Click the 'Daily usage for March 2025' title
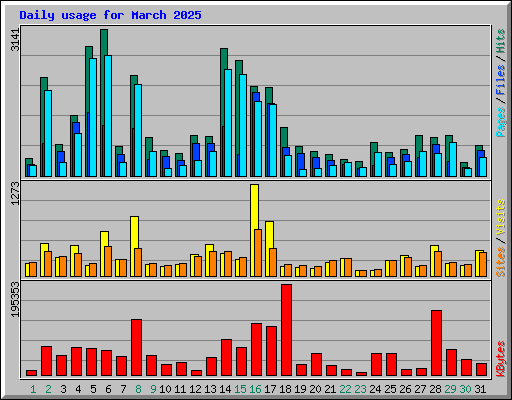The height and width of the screenshot is (400, 512). pyautogui.click(x=110, y=15)
